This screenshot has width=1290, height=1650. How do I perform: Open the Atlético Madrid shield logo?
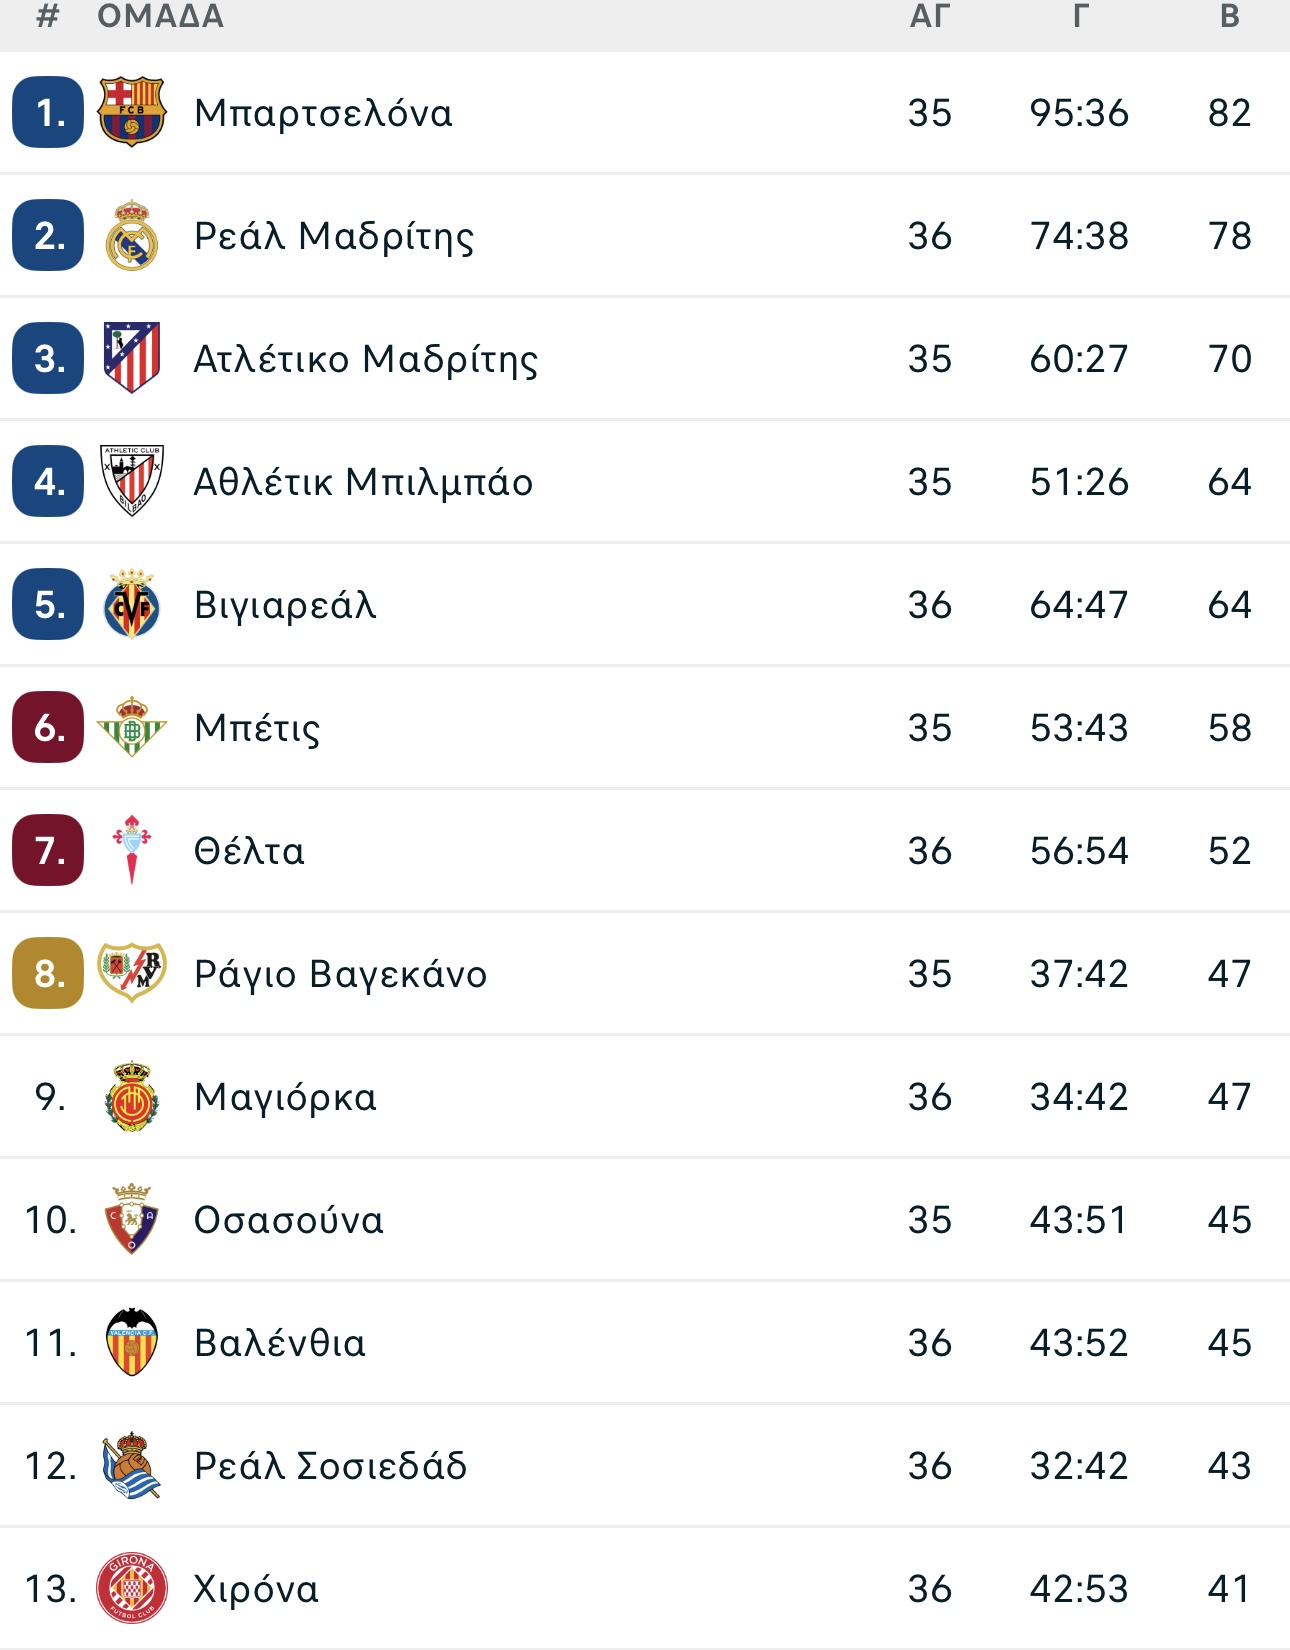[131, 358]
